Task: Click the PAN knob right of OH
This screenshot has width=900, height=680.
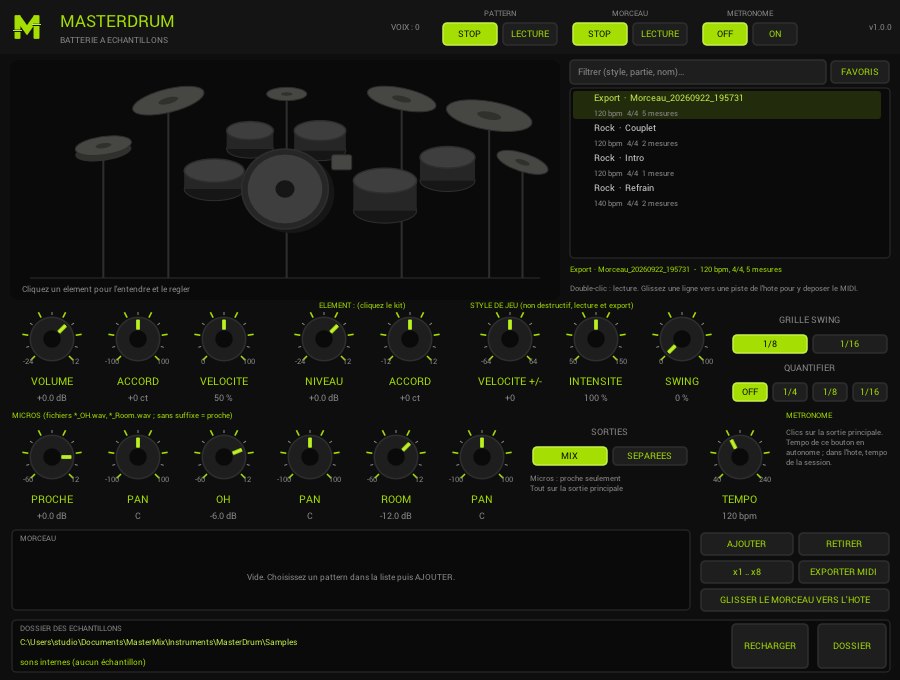Action: coord(310,457)
